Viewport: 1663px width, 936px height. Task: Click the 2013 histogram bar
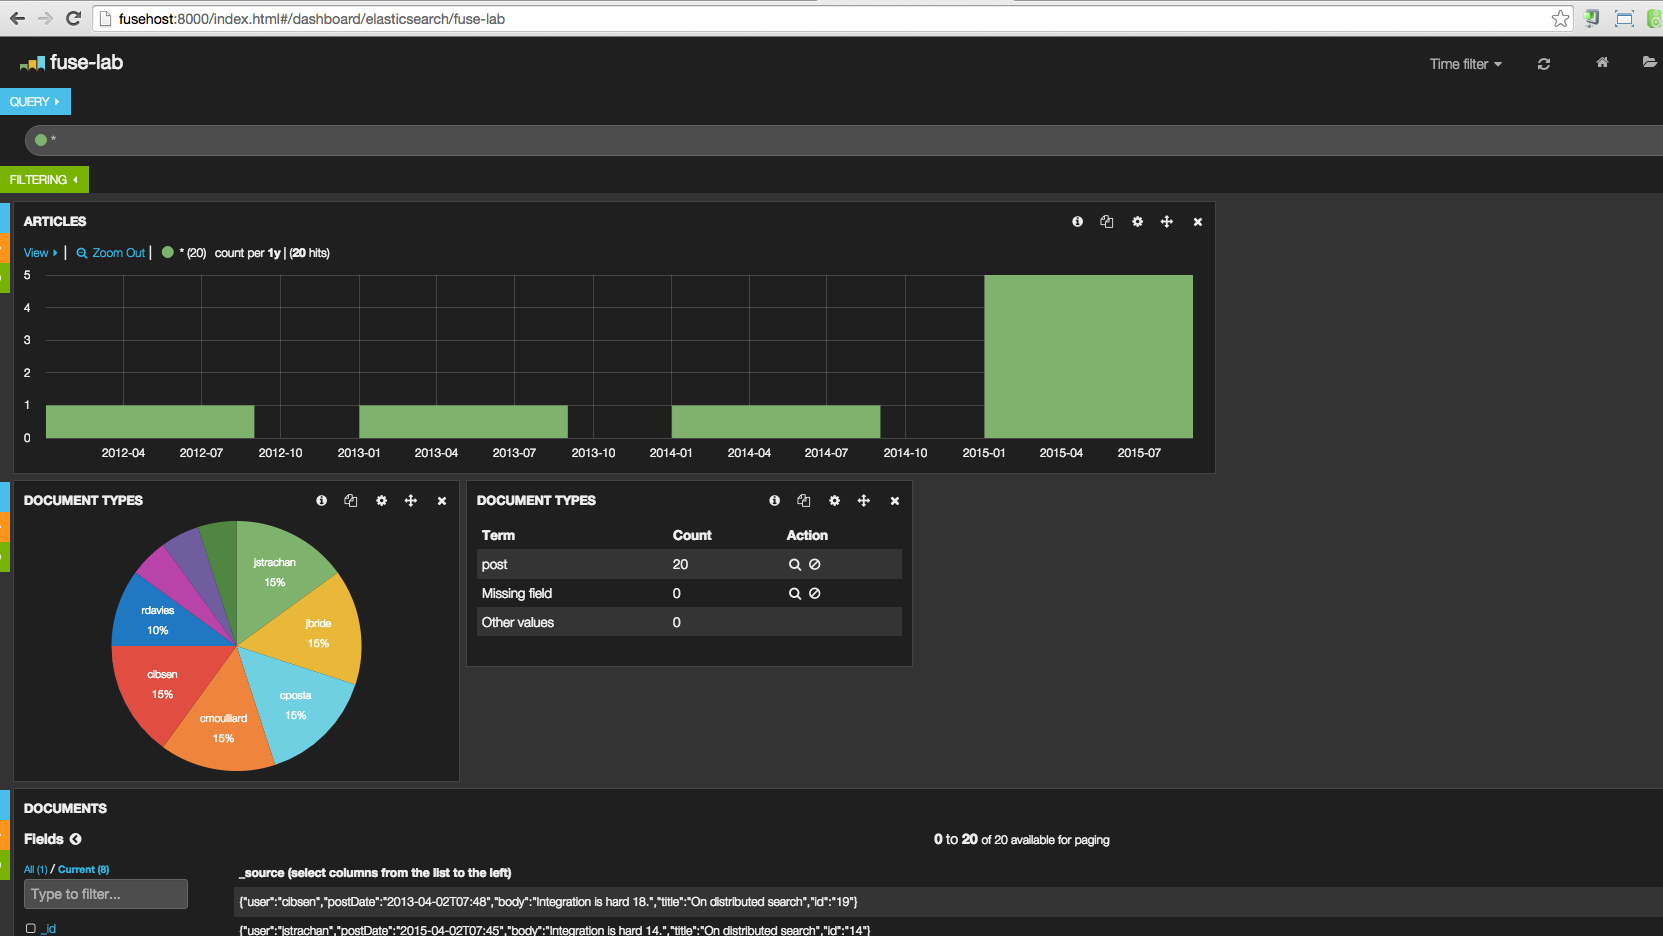pyautogui.click(x=463, y=422)
